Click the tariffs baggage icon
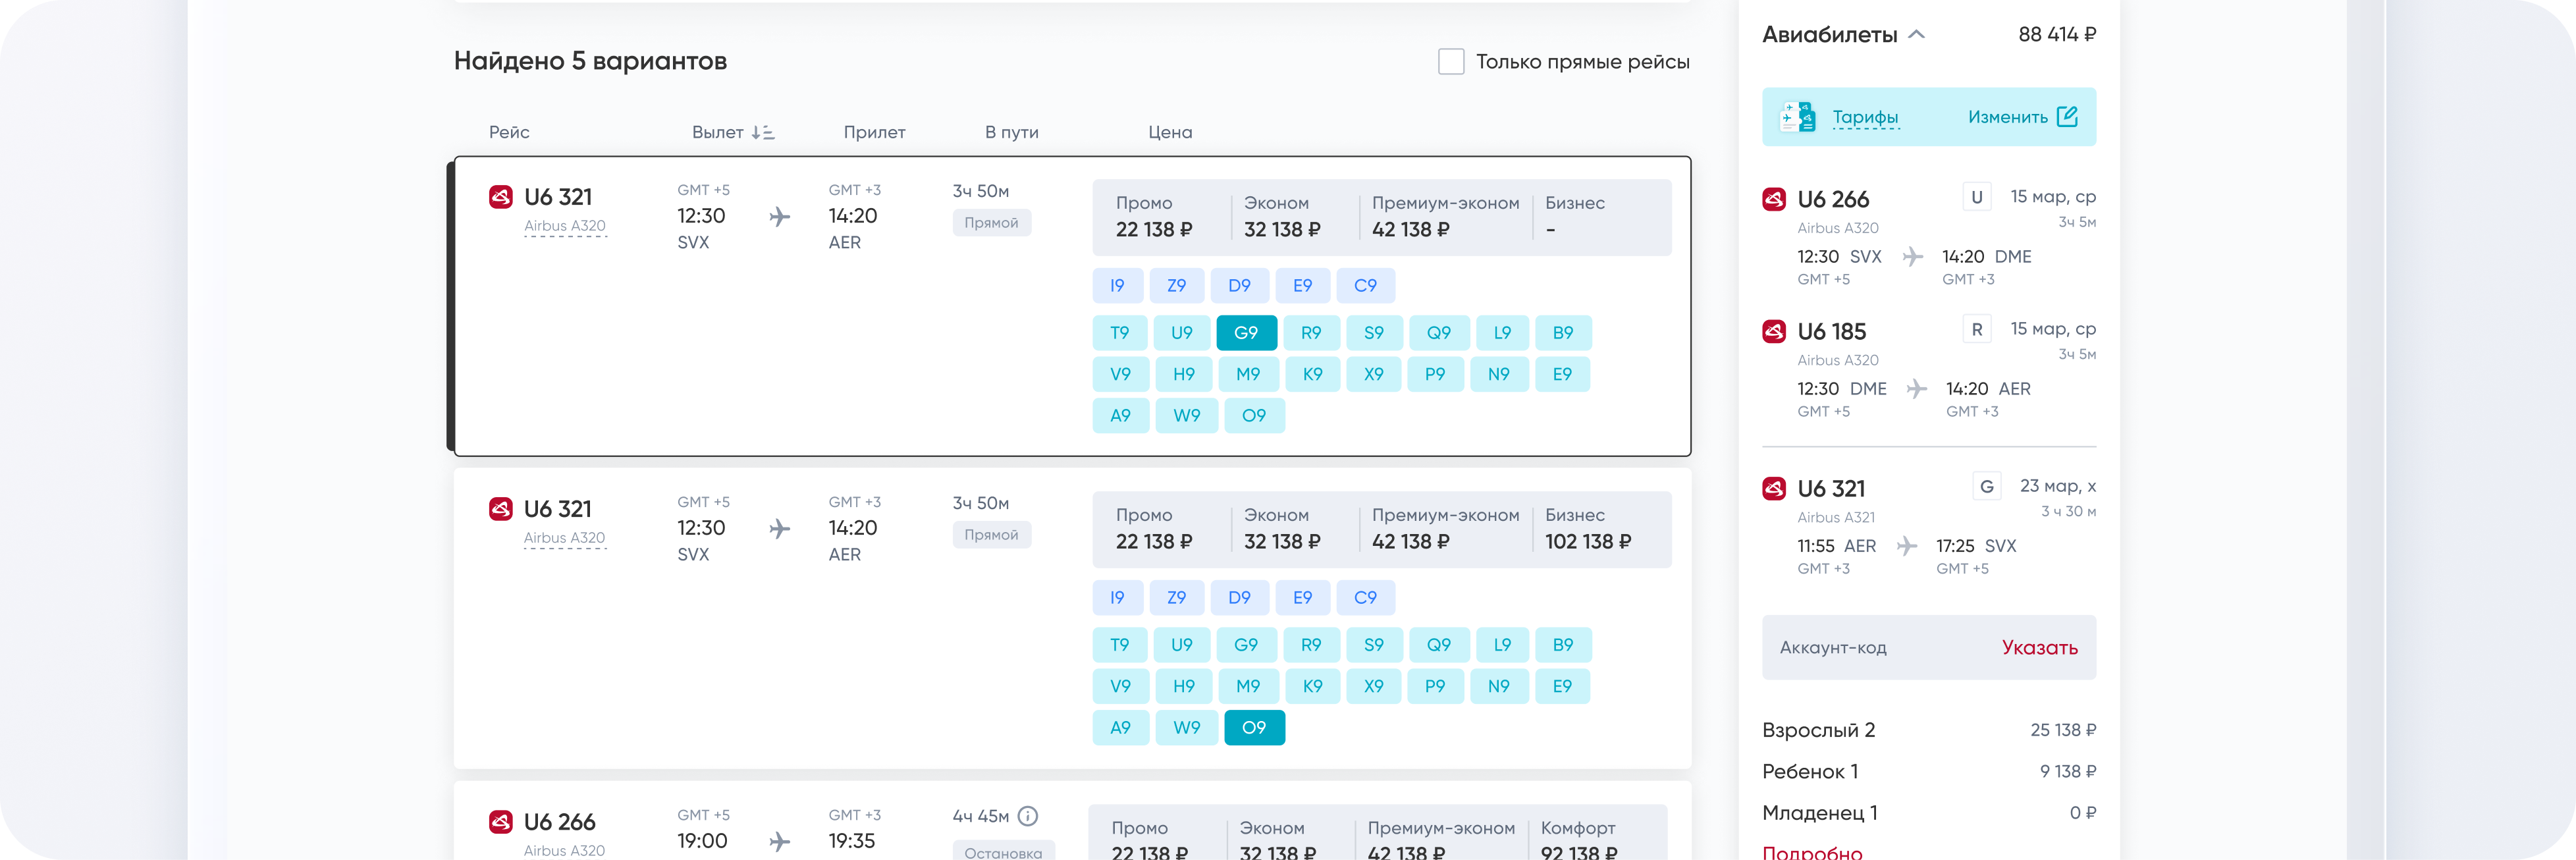 click(x=1798, y=117)
